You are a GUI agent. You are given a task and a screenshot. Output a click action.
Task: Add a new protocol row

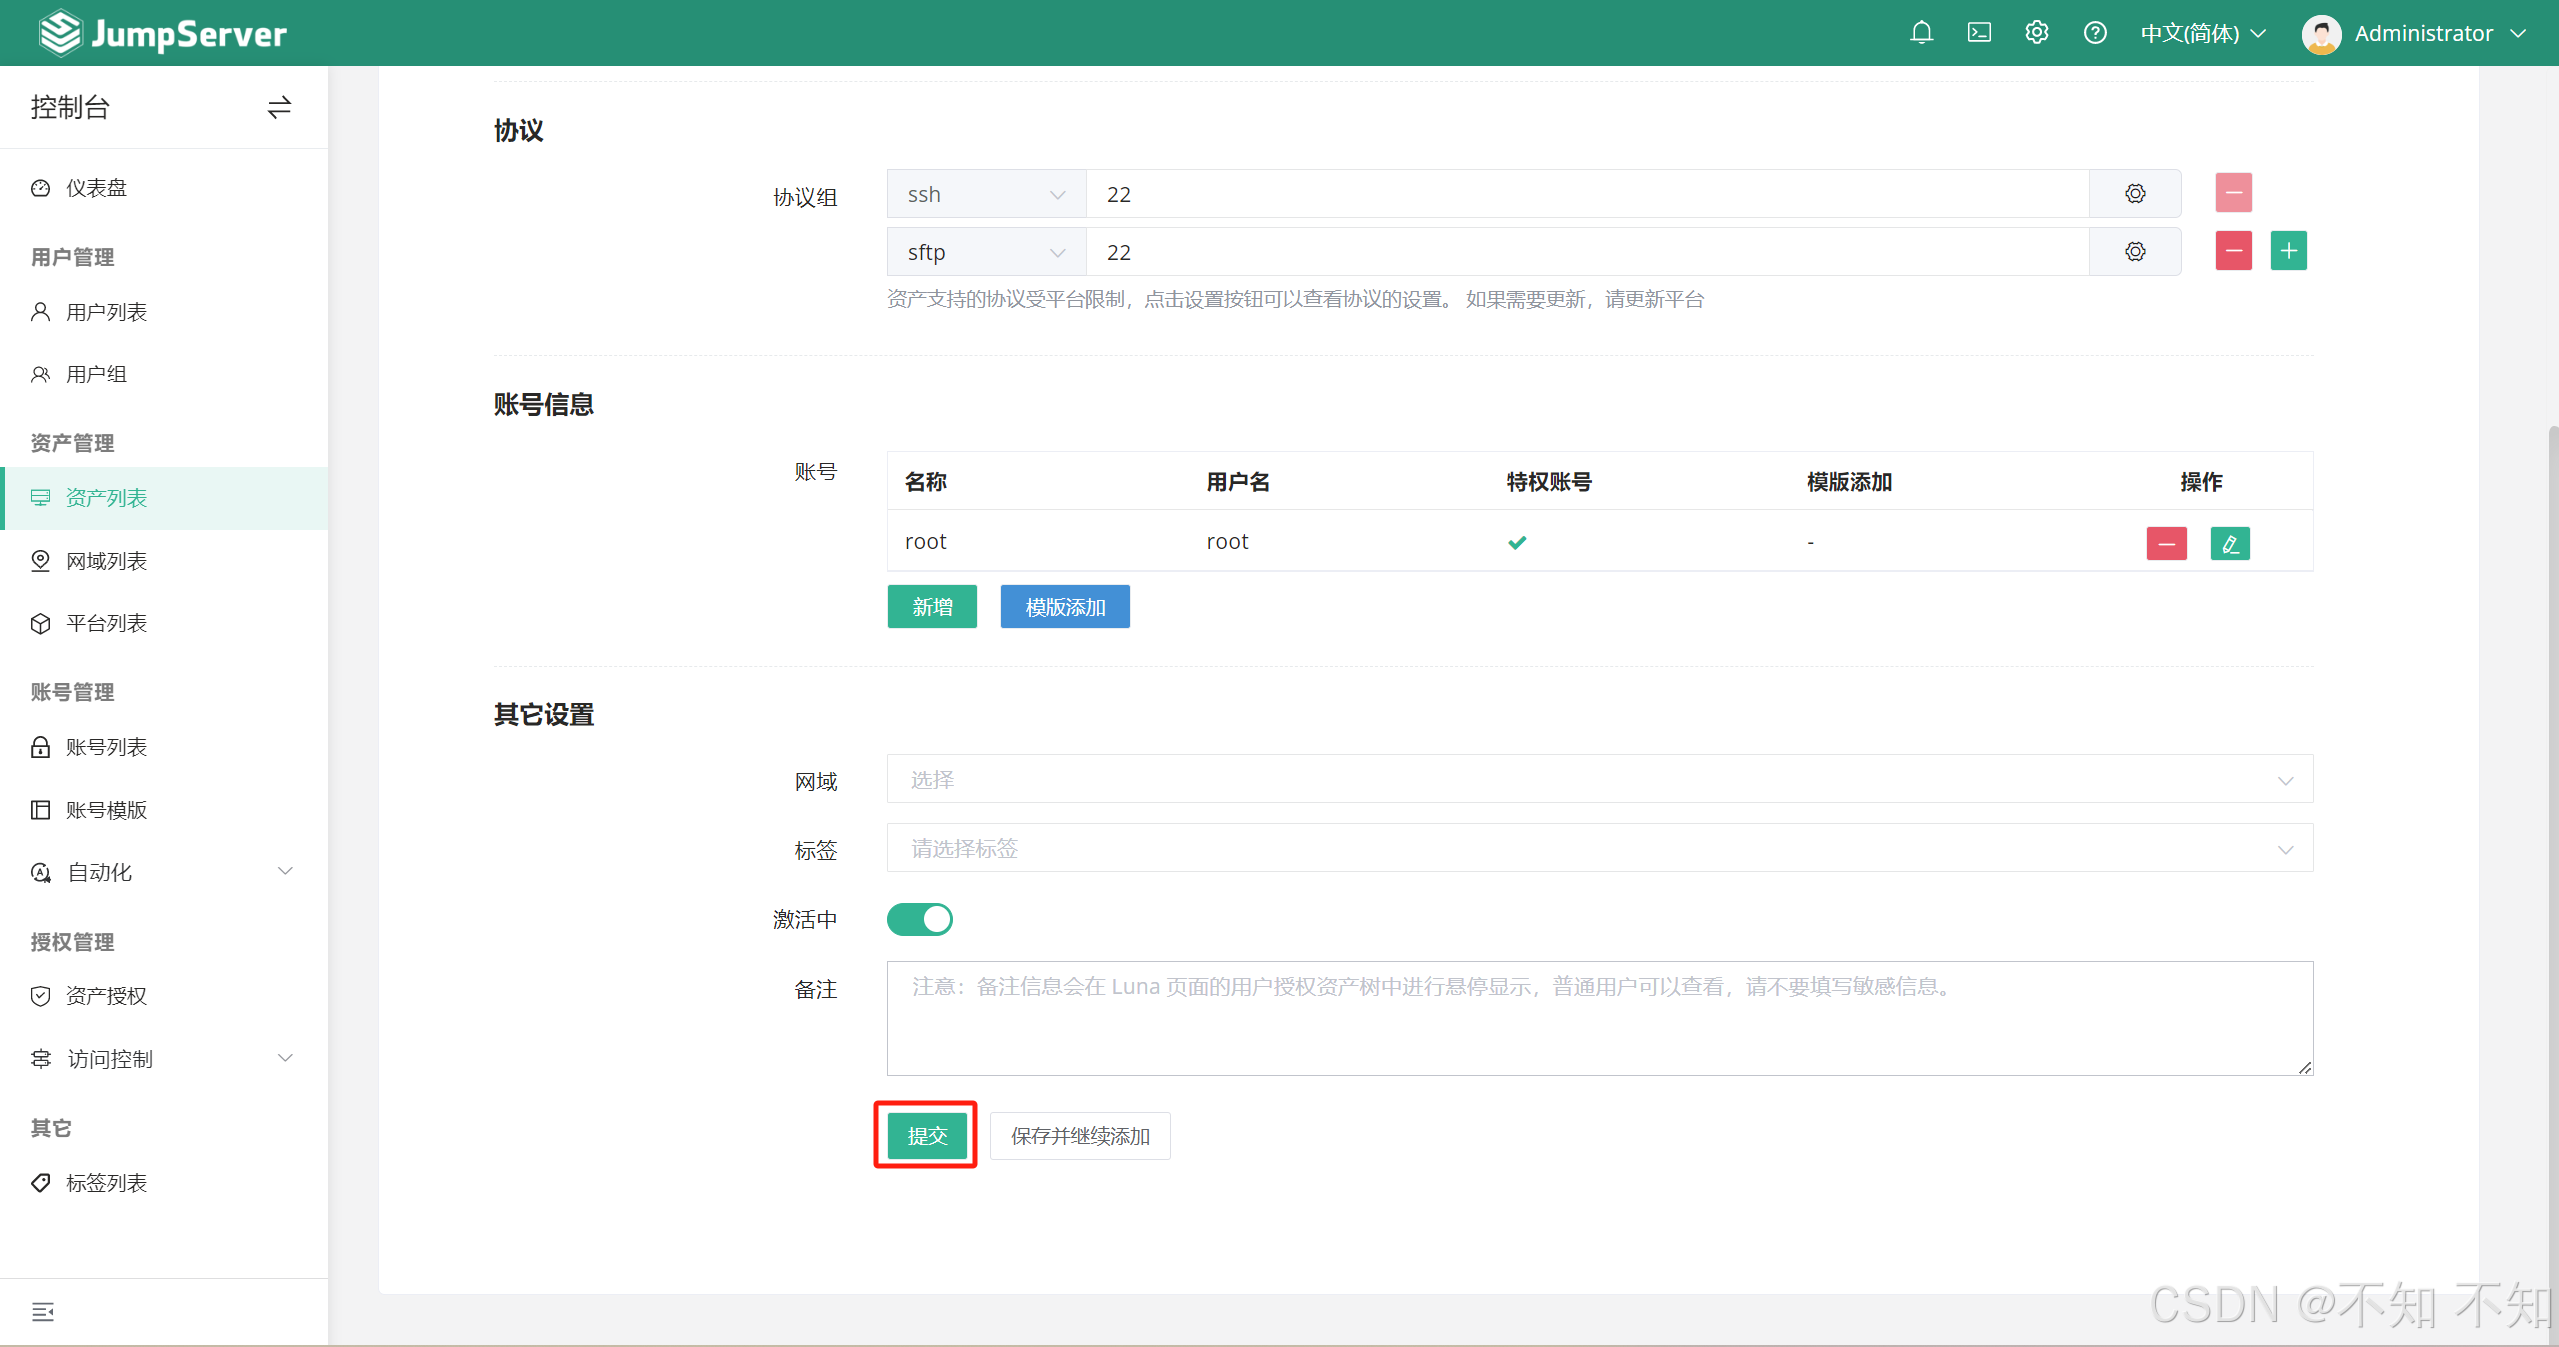2288,251
